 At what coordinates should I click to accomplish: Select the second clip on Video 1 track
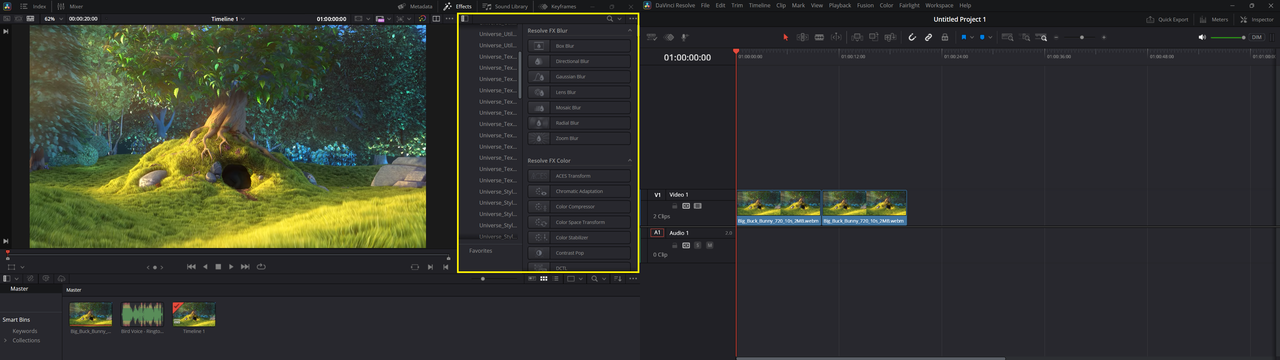click(x=864, y=207)
